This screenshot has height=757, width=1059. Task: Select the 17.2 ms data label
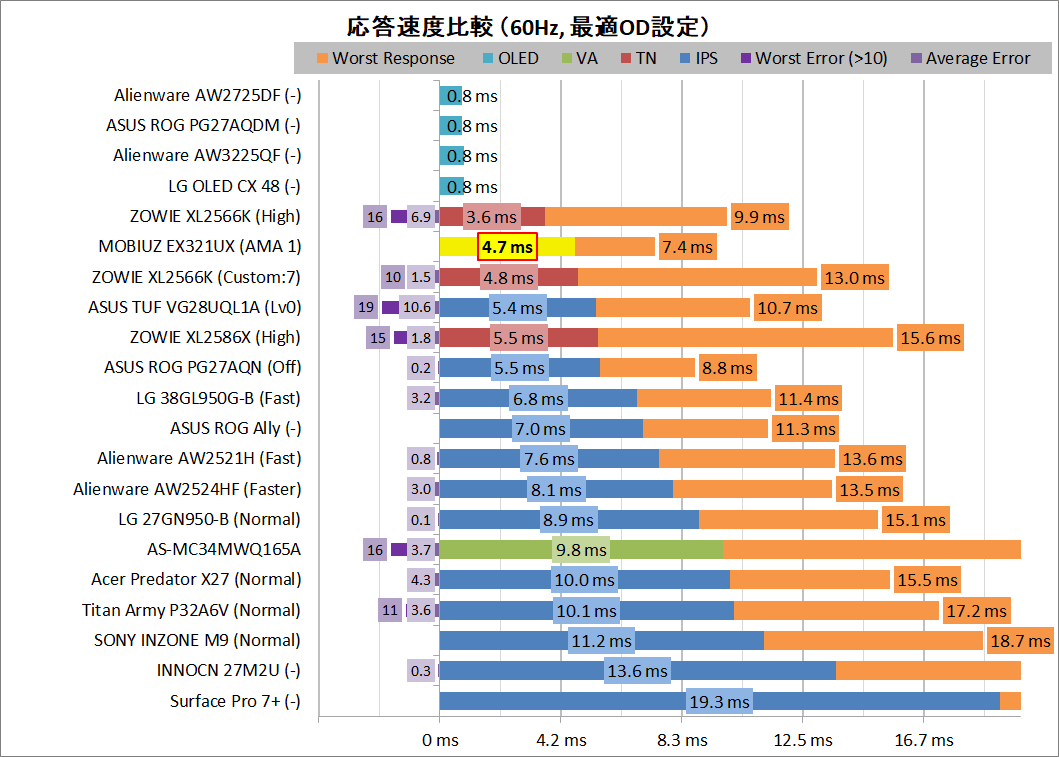tap(977, 611)
